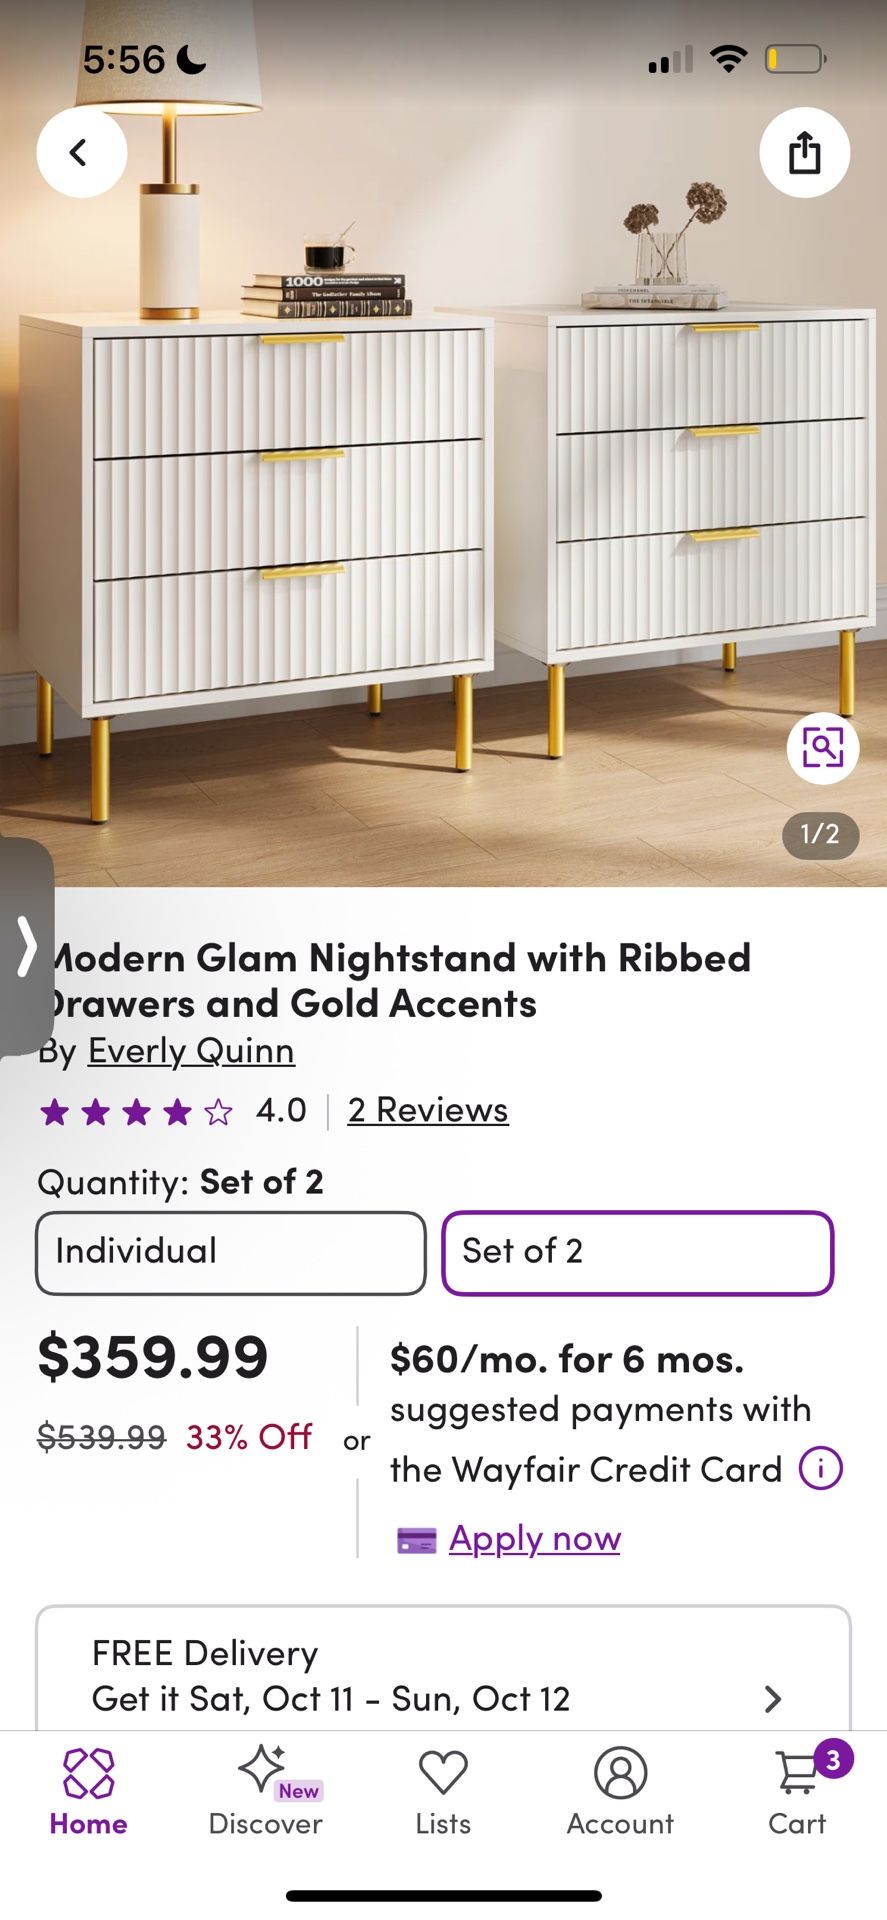Open the Discover sparkle icon
Viewport: 887px width, 1920px height.
click(264, 1768)
